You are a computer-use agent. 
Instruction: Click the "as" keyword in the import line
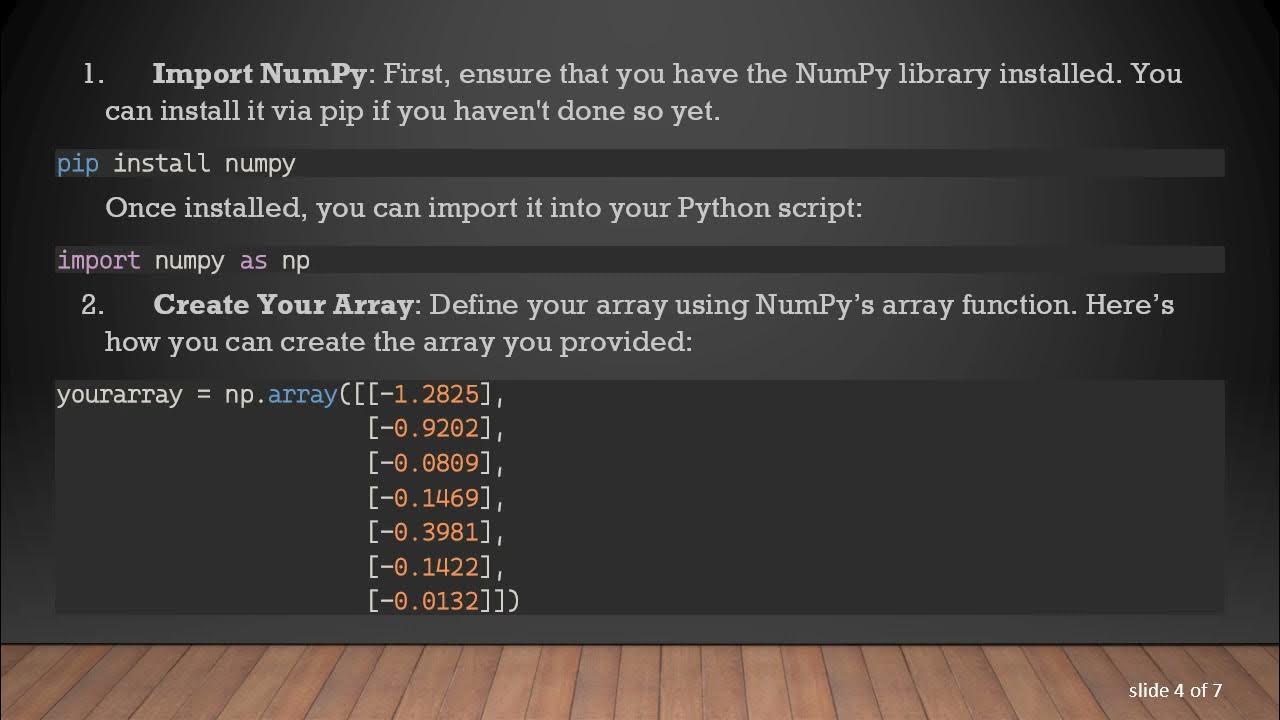(x=253, y=261)
